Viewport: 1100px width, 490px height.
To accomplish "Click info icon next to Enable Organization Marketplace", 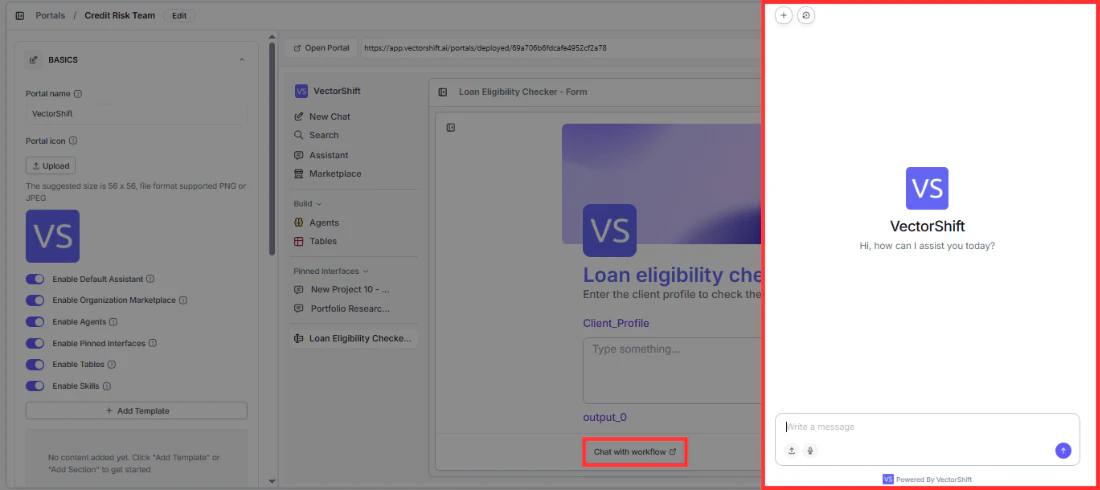I will click(x=183, y=300).
